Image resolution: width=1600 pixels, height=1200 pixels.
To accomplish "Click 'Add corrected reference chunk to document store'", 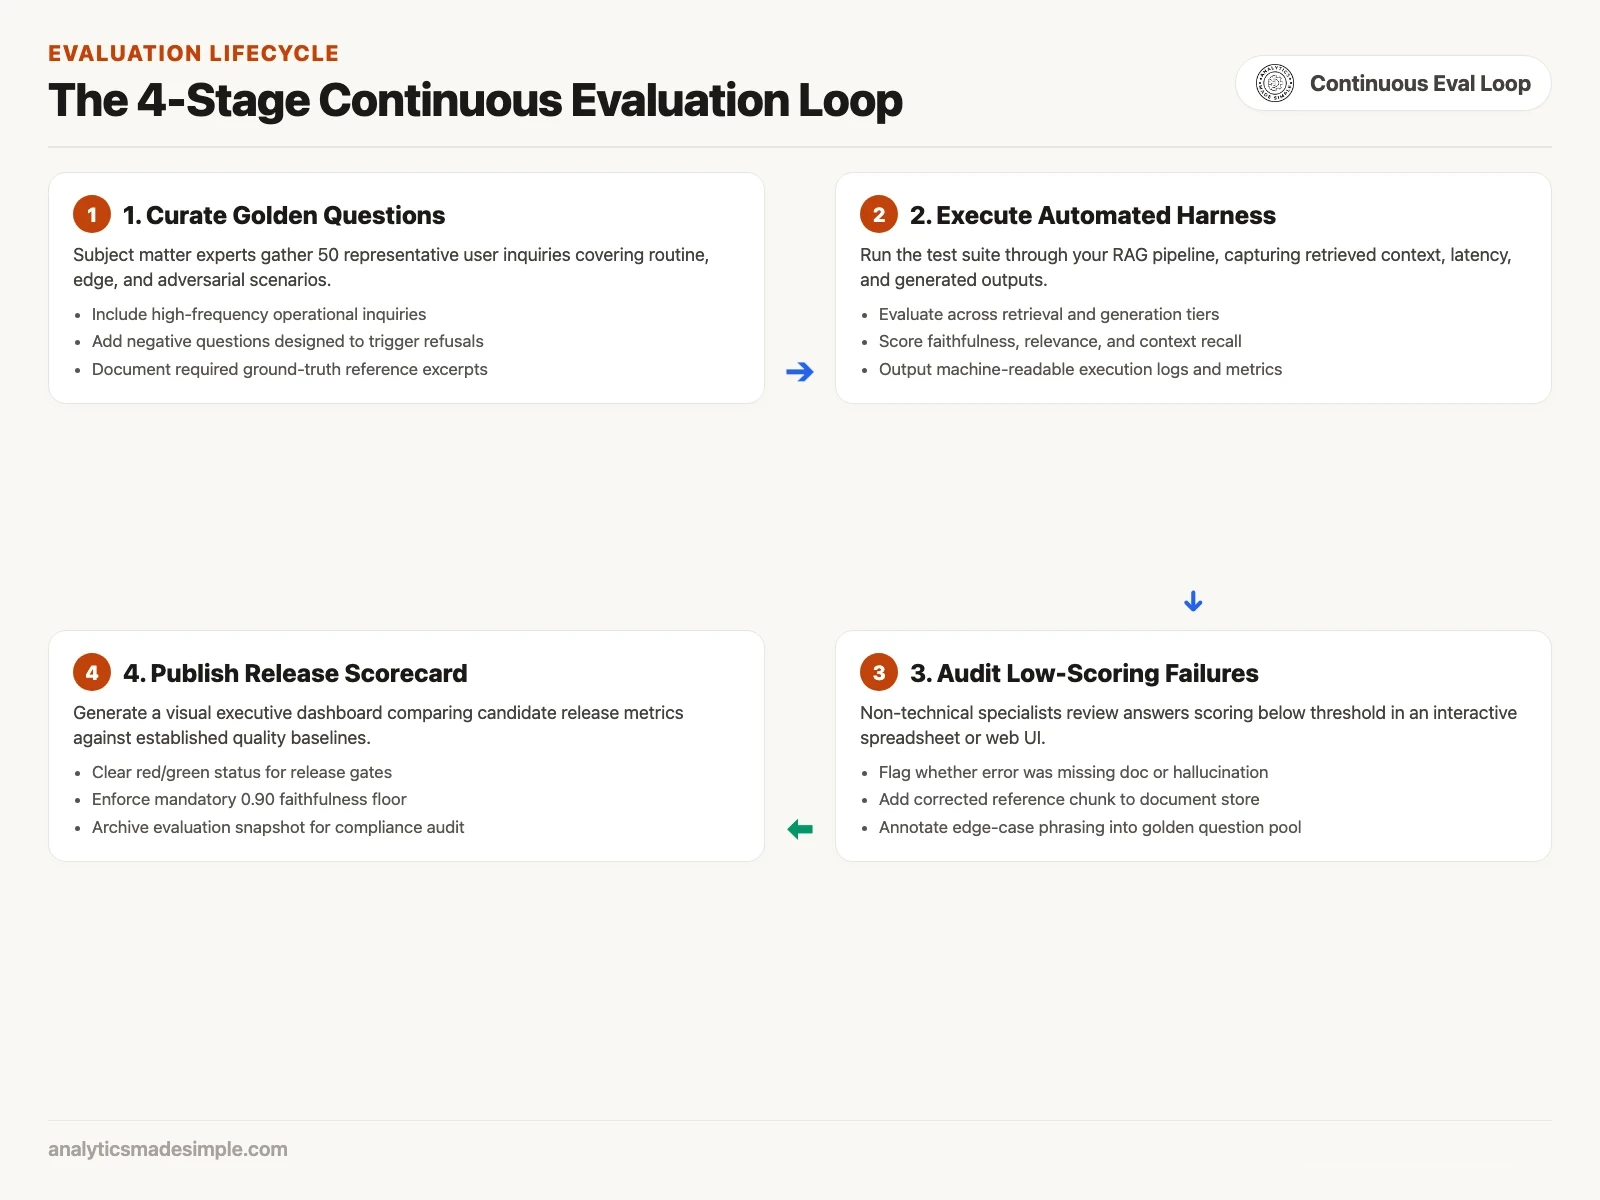I will 1069,799.
